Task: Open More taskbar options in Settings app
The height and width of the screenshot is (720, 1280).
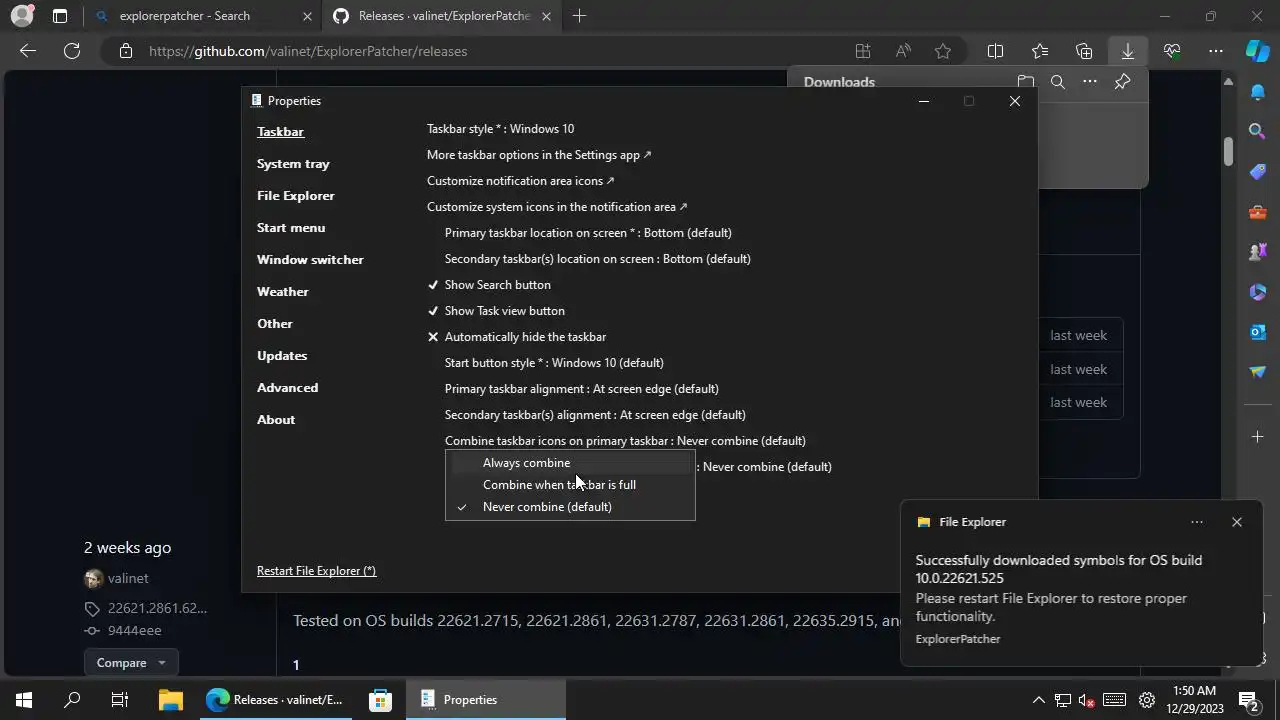Action: [x=539, y=155]
